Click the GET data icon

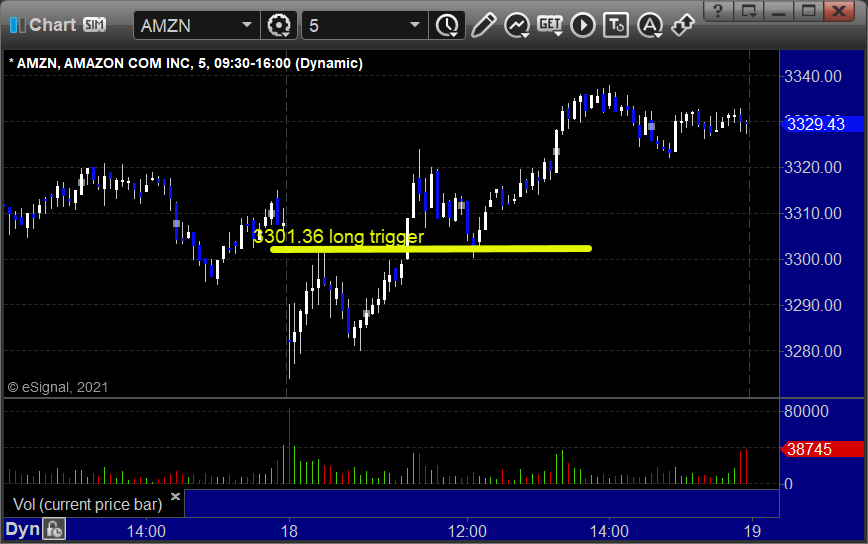point(550,25)
